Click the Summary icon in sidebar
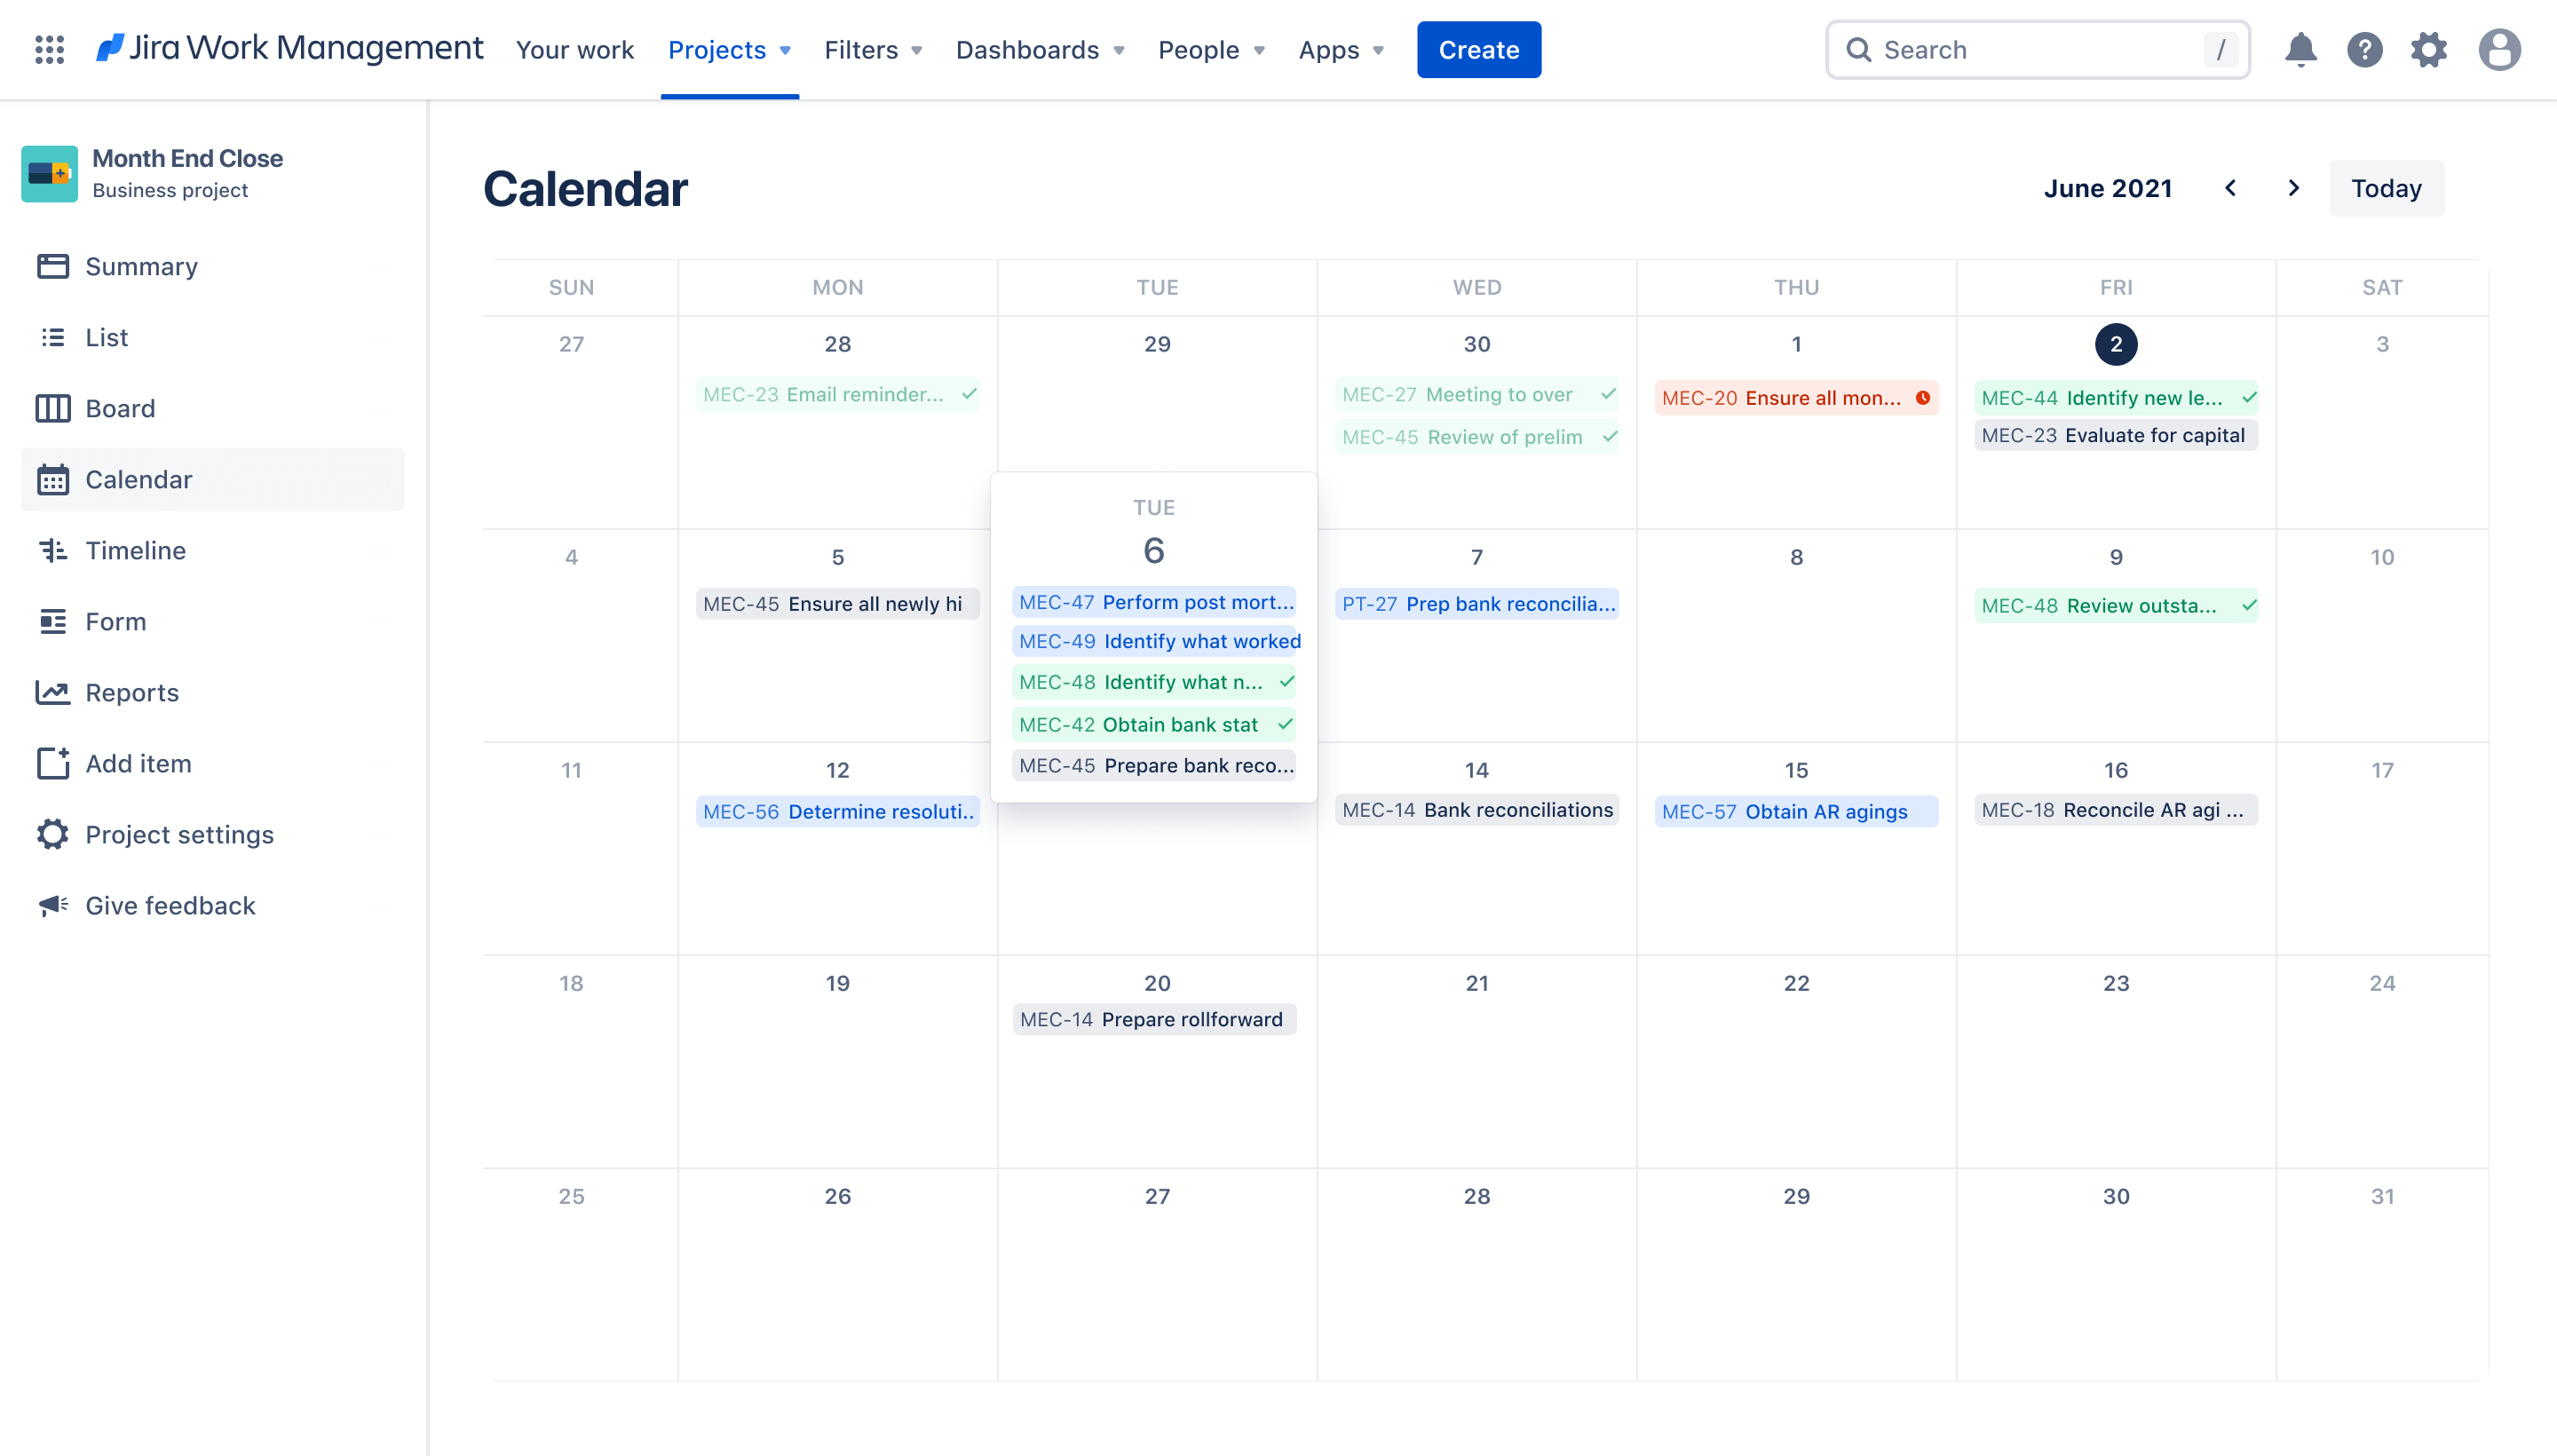This screenshot has width=2557, height=1456. point(52,265)
